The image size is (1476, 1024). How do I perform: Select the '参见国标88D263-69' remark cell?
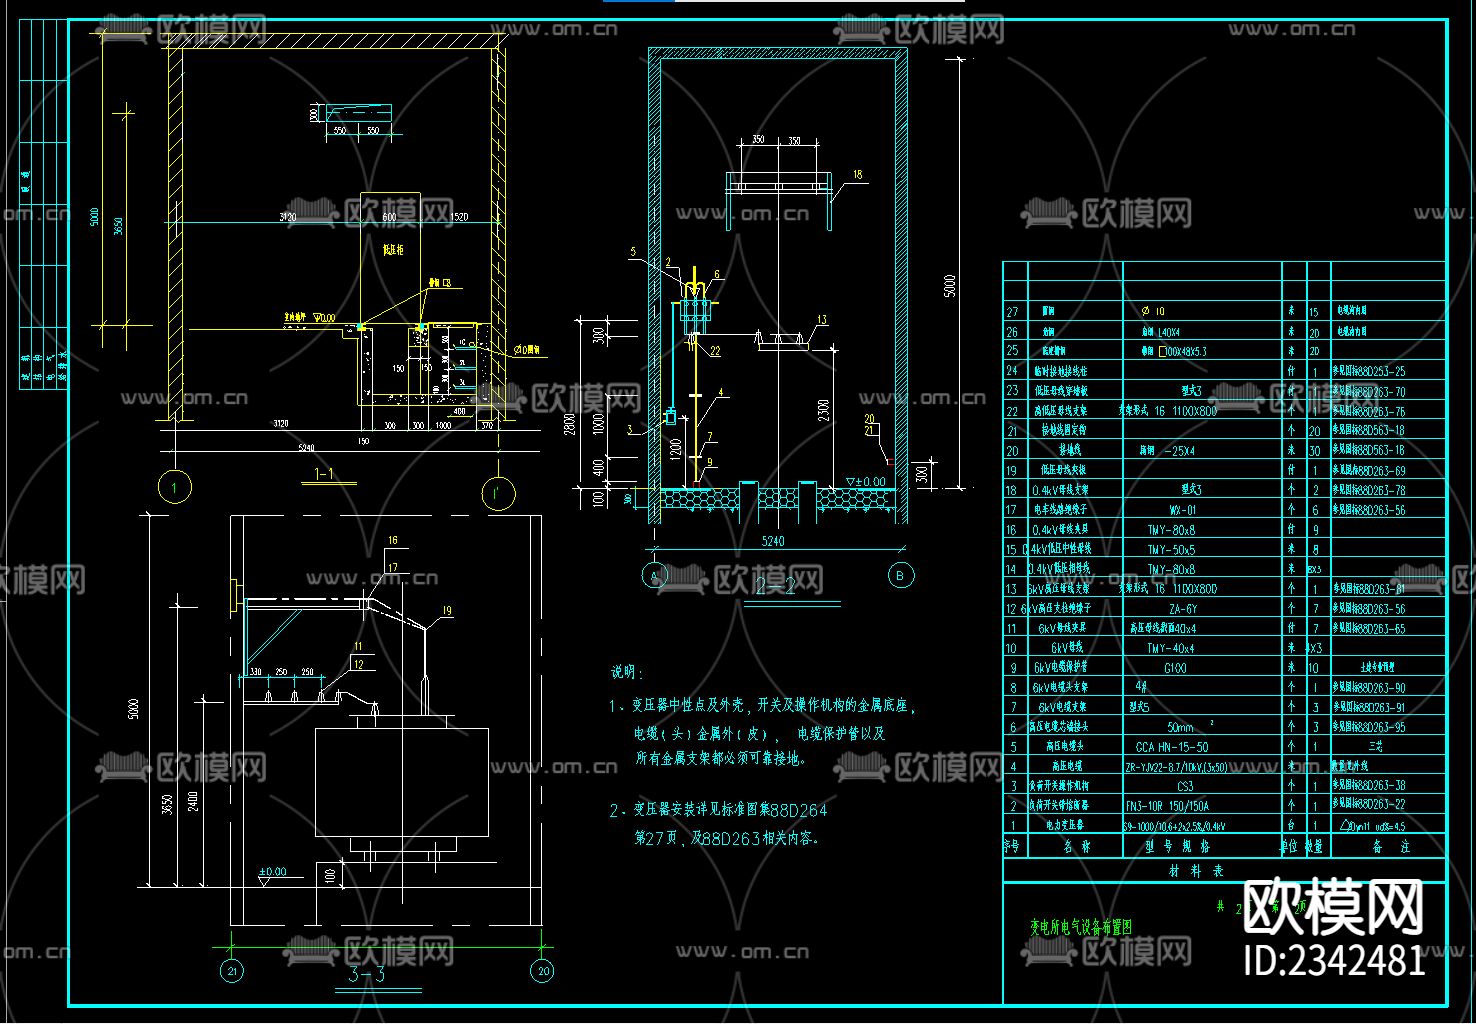click(1369, 471)
